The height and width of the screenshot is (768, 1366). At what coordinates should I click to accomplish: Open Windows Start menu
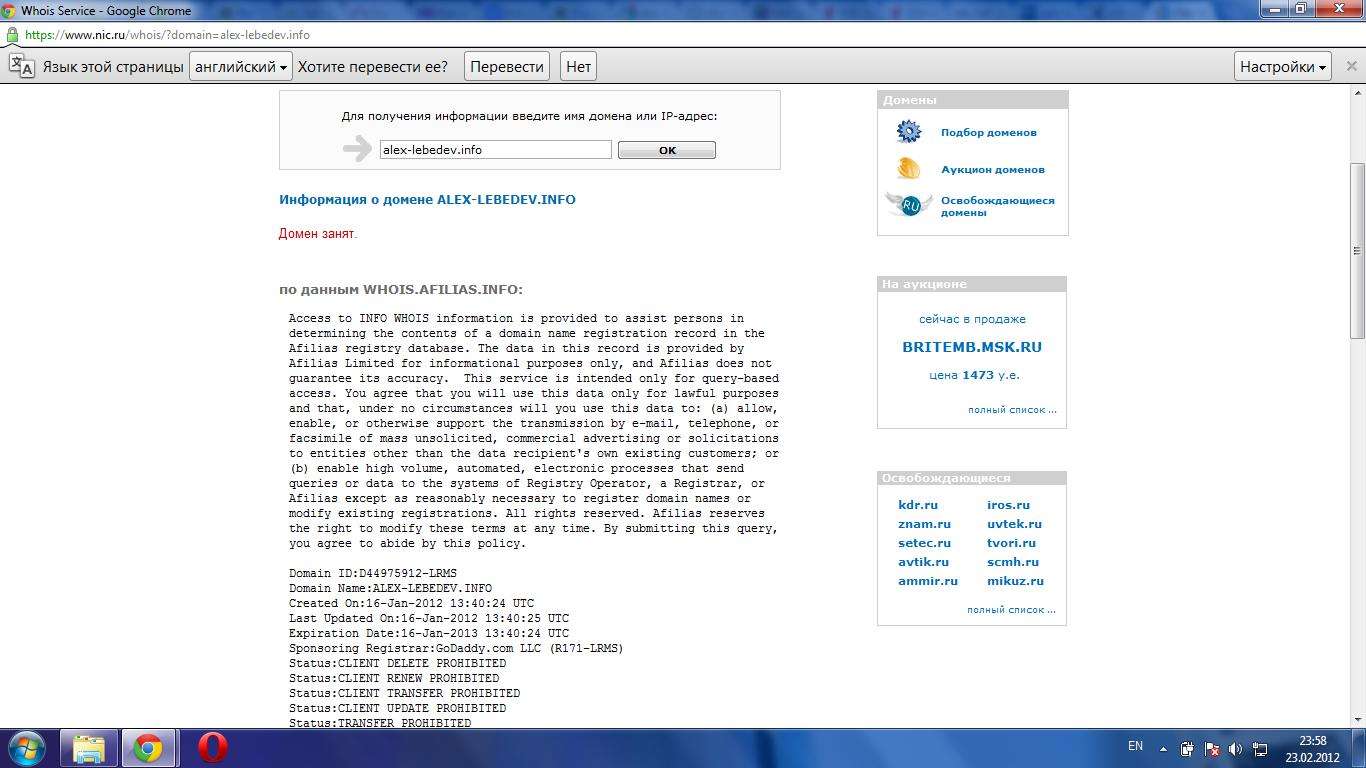(26, 748)
